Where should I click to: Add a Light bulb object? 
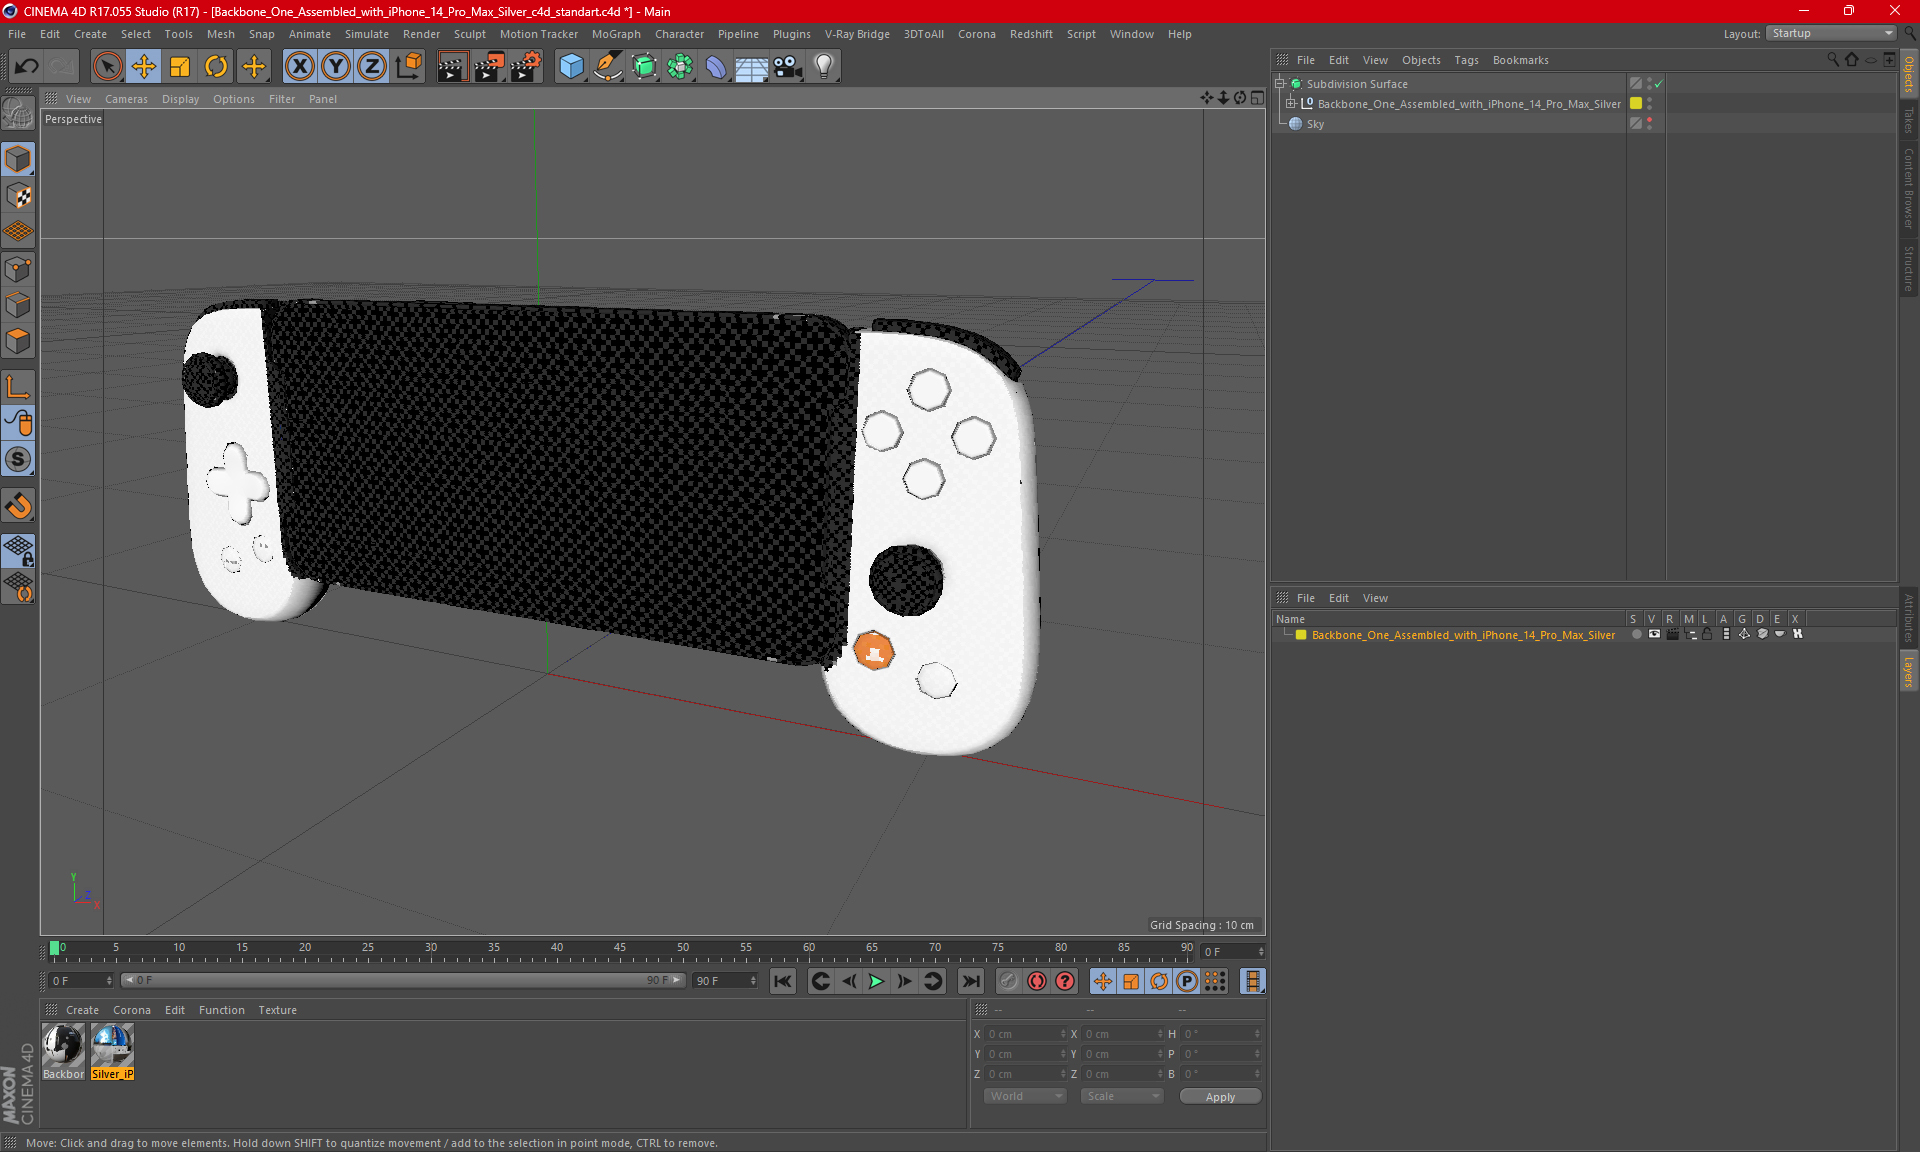tap(824, 67)
